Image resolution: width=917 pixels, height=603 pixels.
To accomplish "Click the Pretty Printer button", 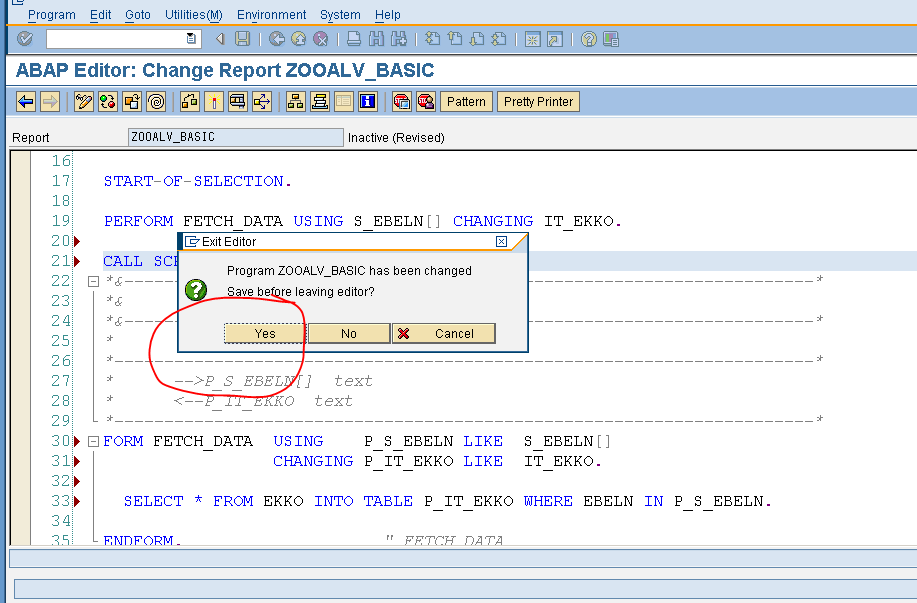I will (x=538, y=101).
